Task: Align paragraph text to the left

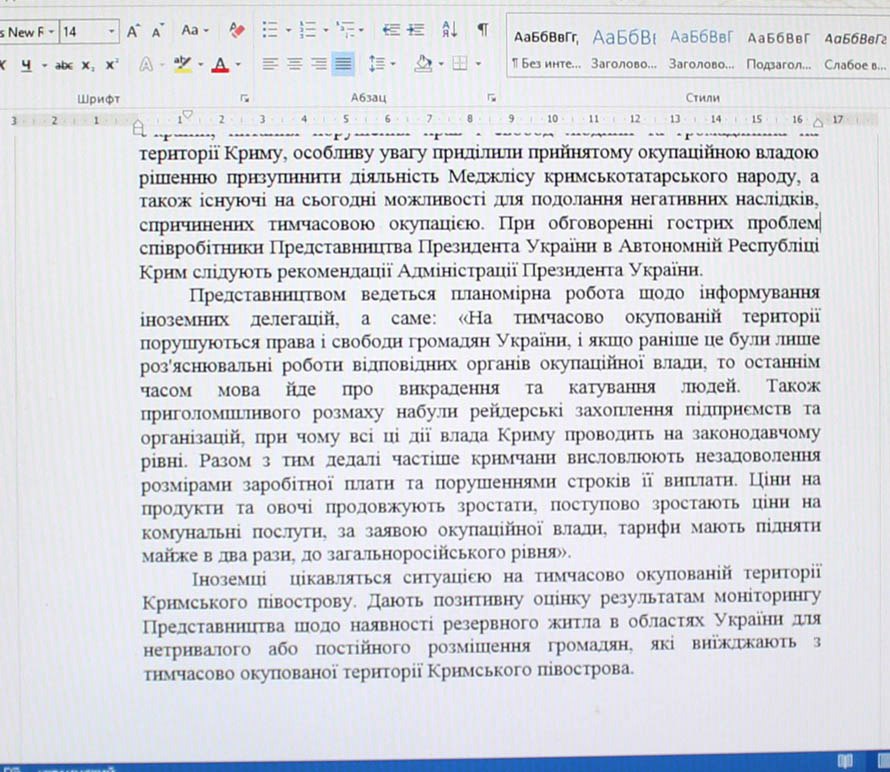Action: (270, 64)
